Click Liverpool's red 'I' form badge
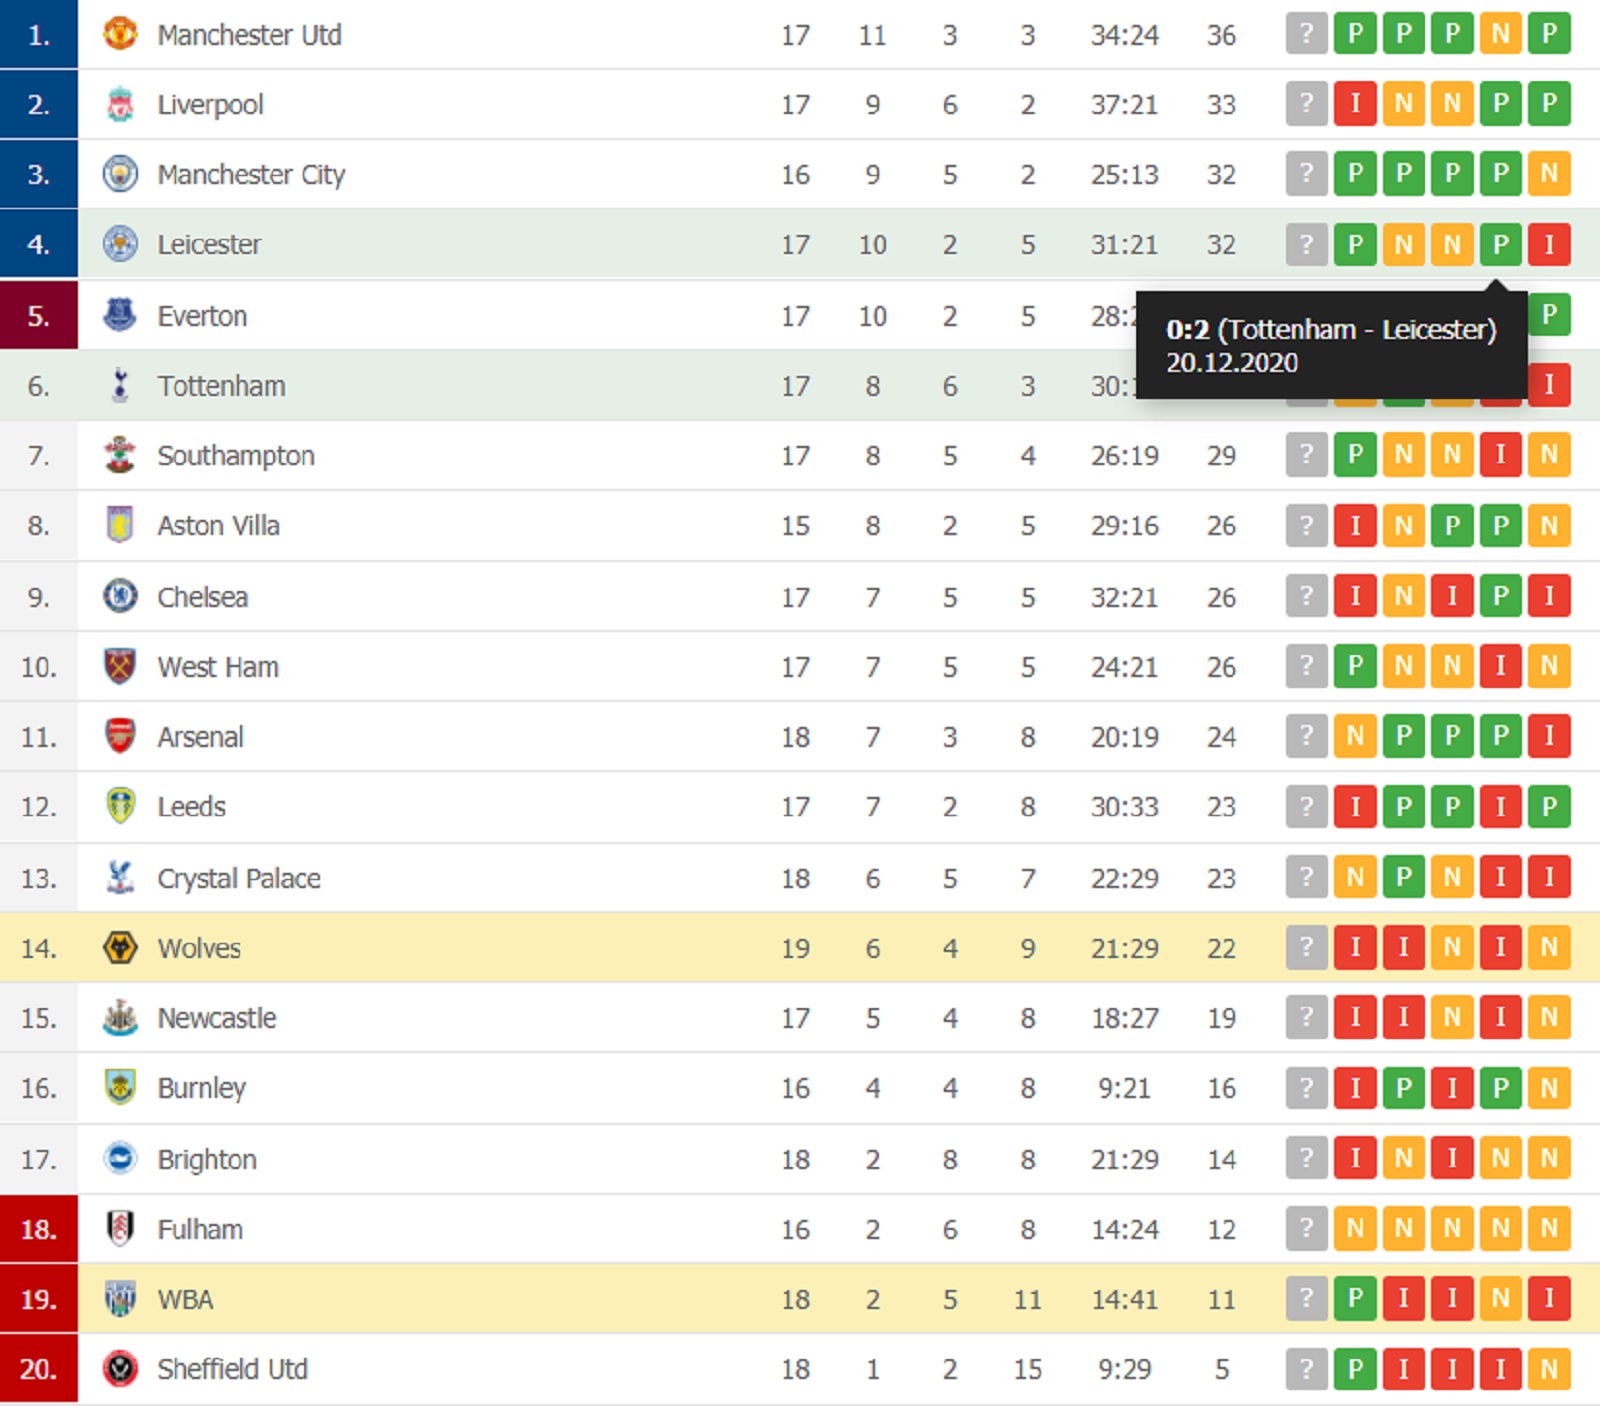 coord(1355,104)
